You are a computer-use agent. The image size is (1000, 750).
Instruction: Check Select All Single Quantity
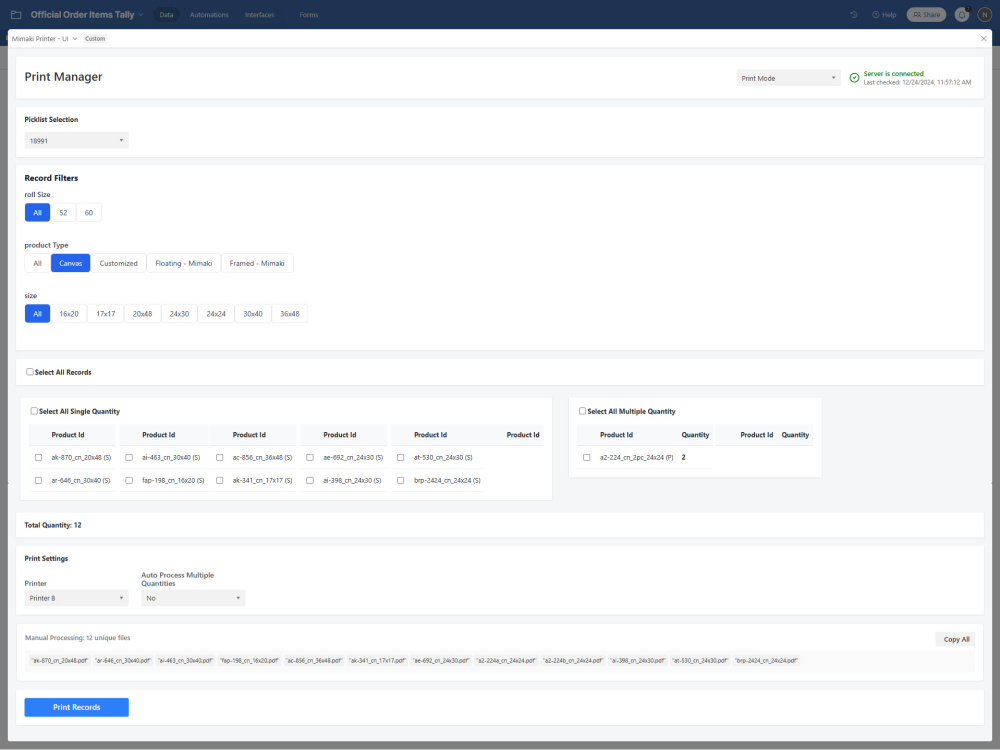point(34,411)
